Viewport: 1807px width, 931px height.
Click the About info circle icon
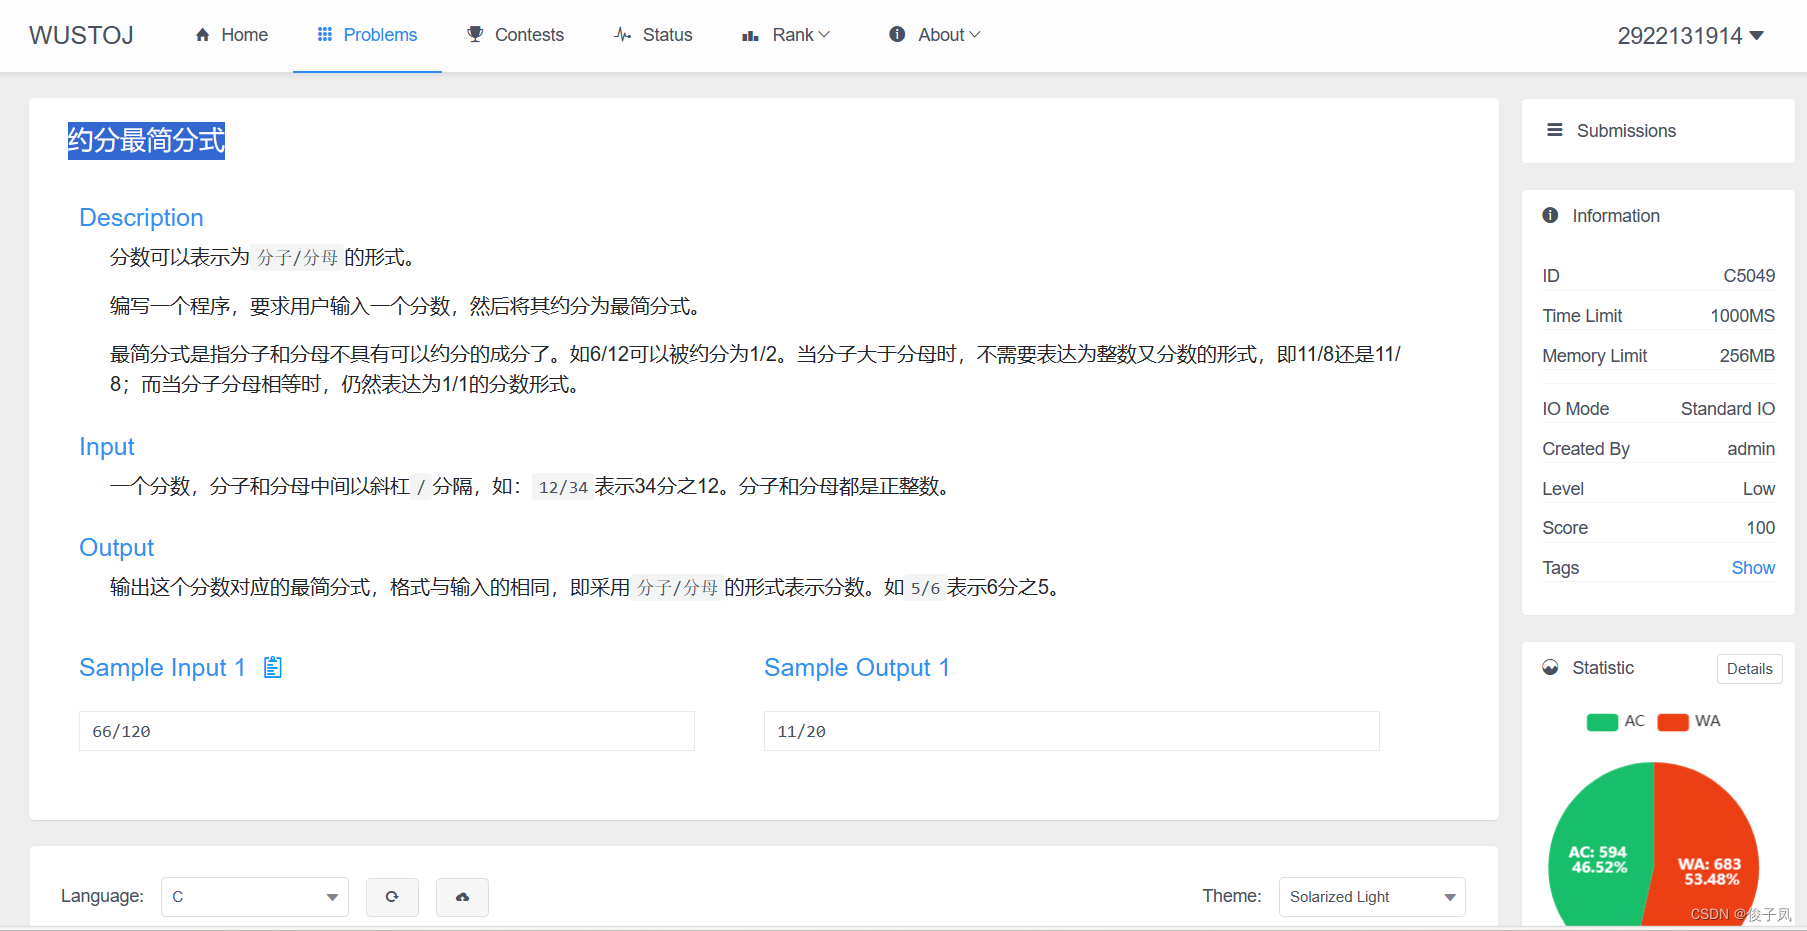point(897,35)
